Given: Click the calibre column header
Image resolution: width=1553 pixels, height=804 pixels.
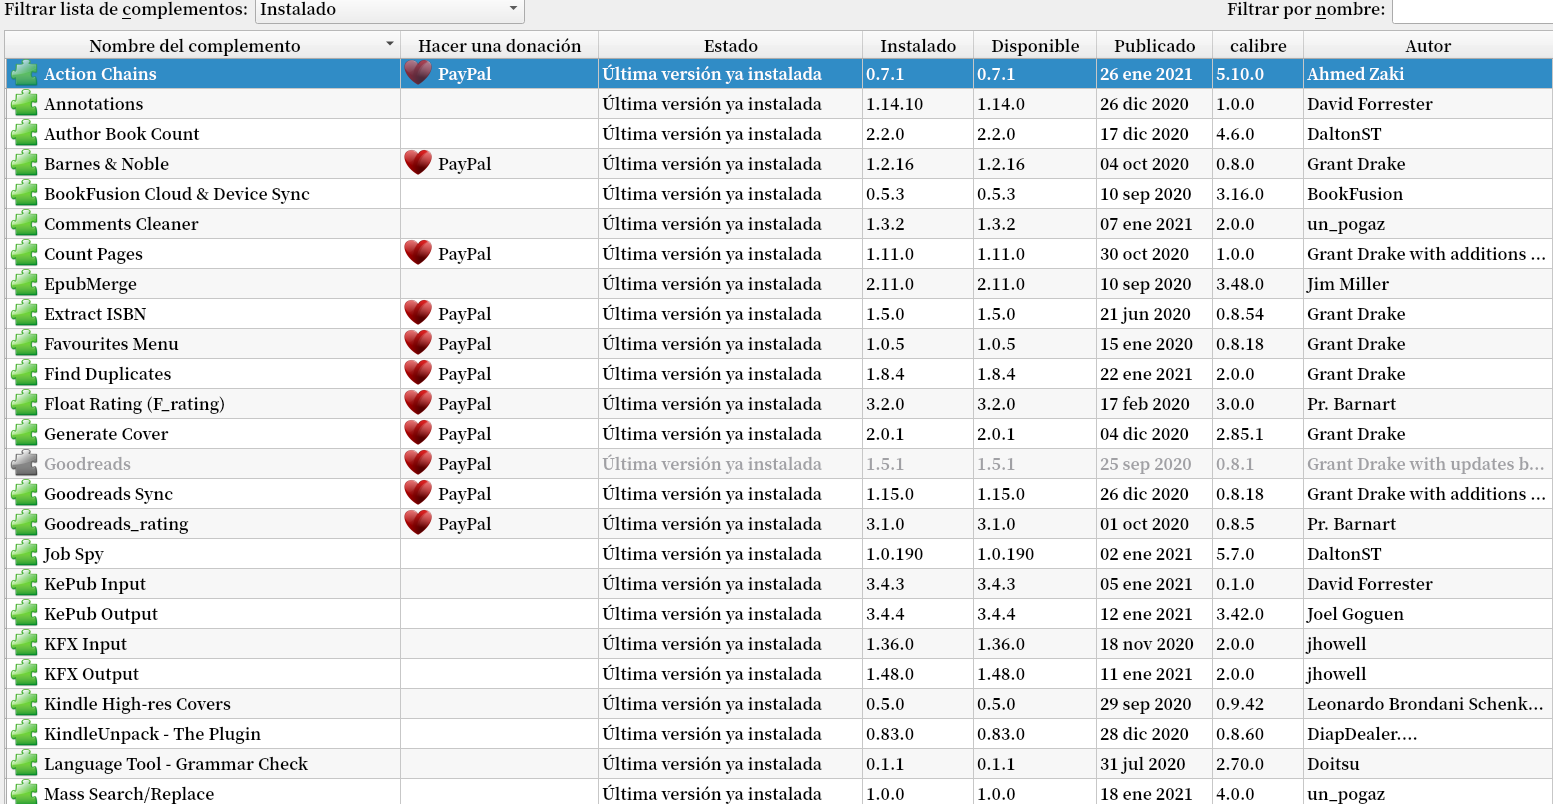Looking at the screenshot, I should 1258,46.
